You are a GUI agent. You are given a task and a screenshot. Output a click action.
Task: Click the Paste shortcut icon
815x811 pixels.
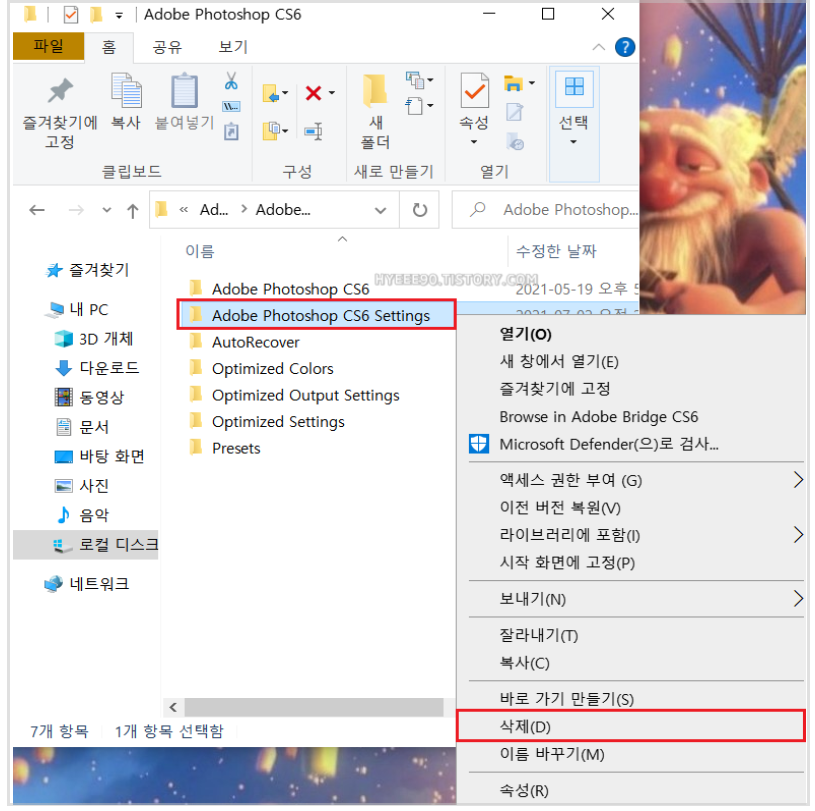(231, 132)
